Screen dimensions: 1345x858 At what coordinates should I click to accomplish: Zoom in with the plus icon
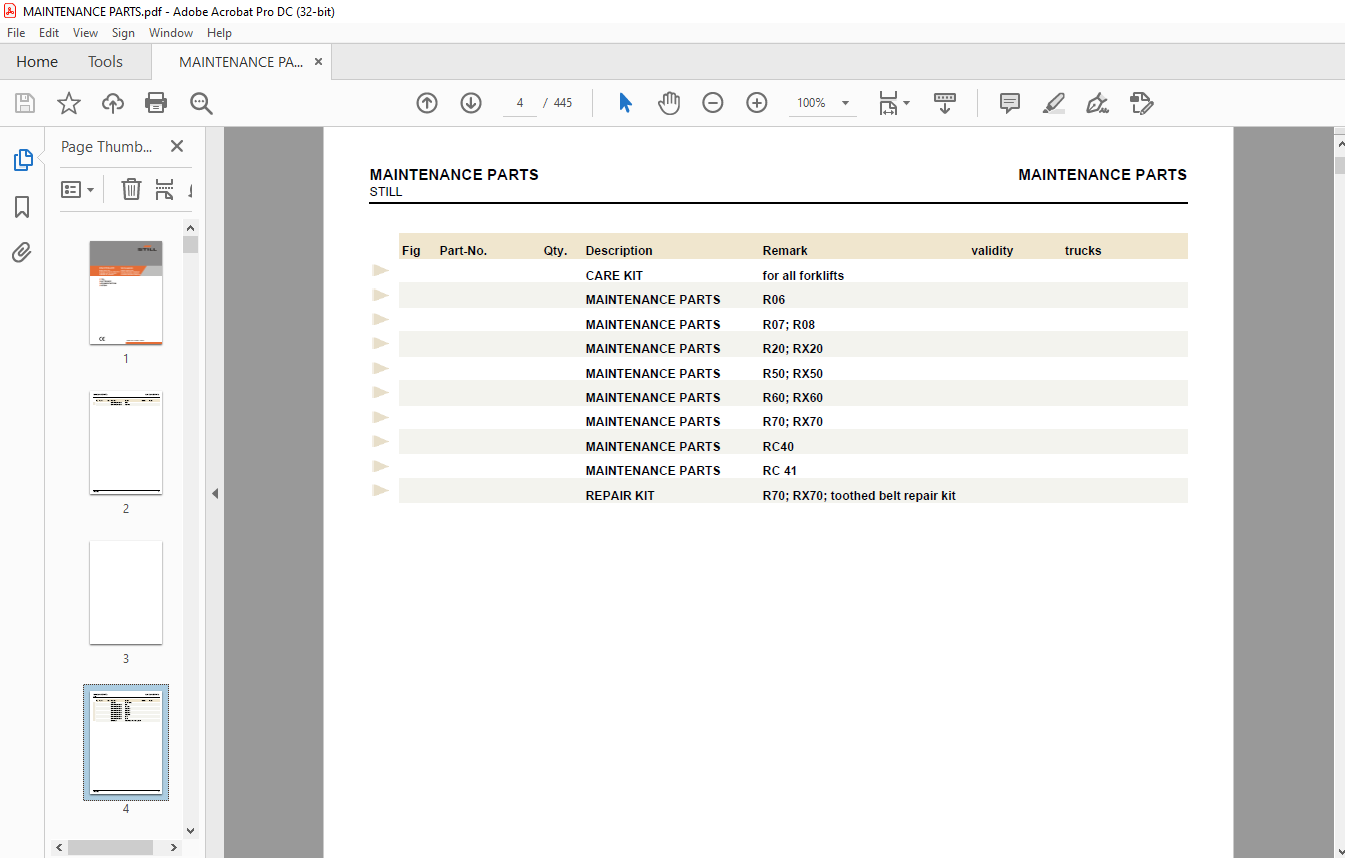757,103
